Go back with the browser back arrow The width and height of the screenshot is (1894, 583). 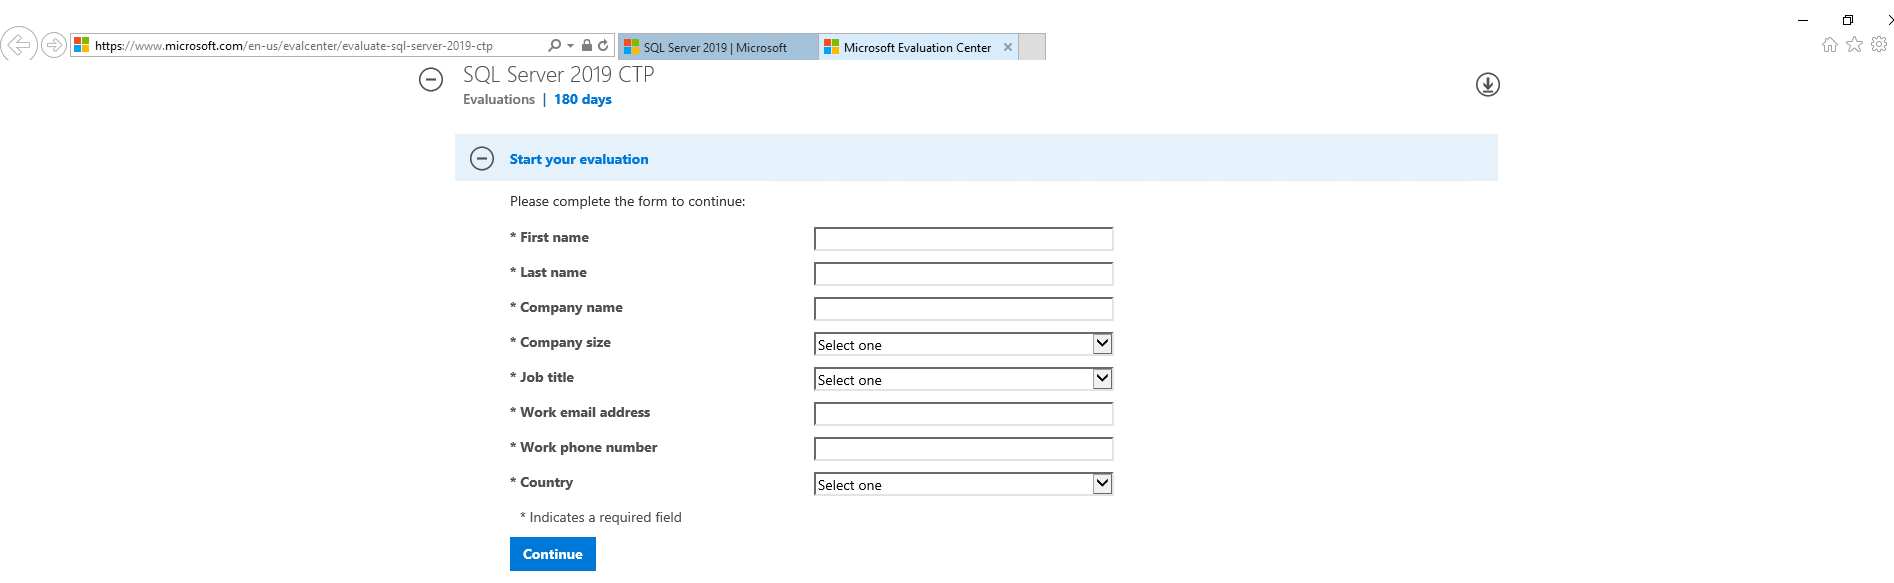tap(19, 45)
